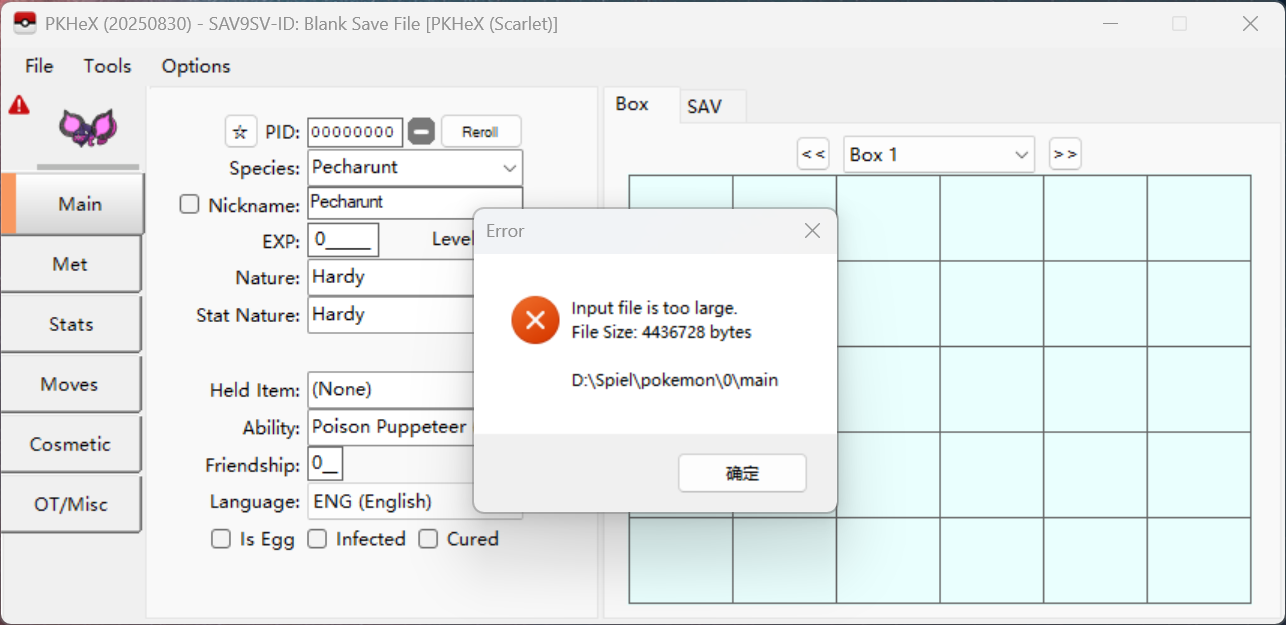Image resolution: width=1286 pixels, height=625 pixels.
Task: Toggle the Infected checkbox
Action: click(x=317, y=539)
